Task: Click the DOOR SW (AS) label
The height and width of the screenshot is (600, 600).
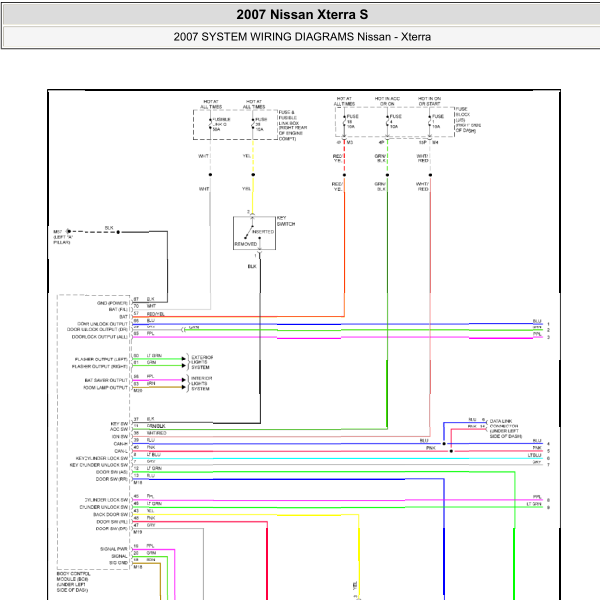Action: click(x=112, y=472)
